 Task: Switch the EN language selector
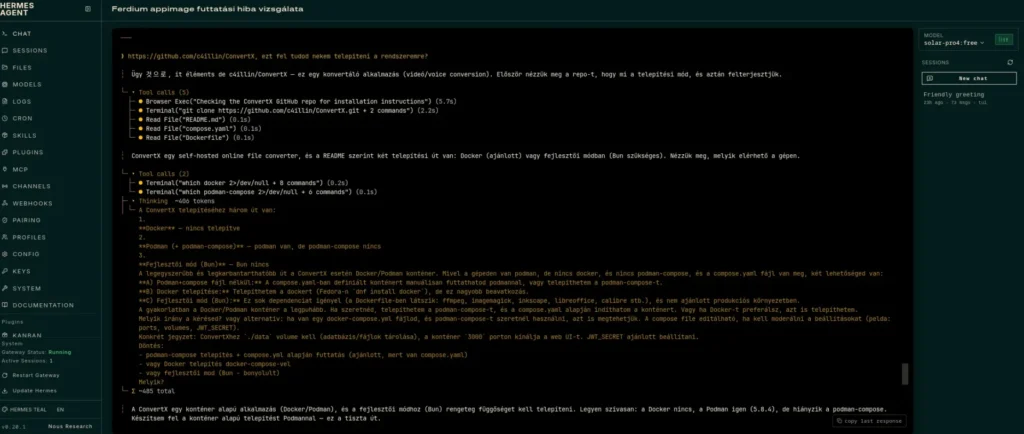[60, 409]
